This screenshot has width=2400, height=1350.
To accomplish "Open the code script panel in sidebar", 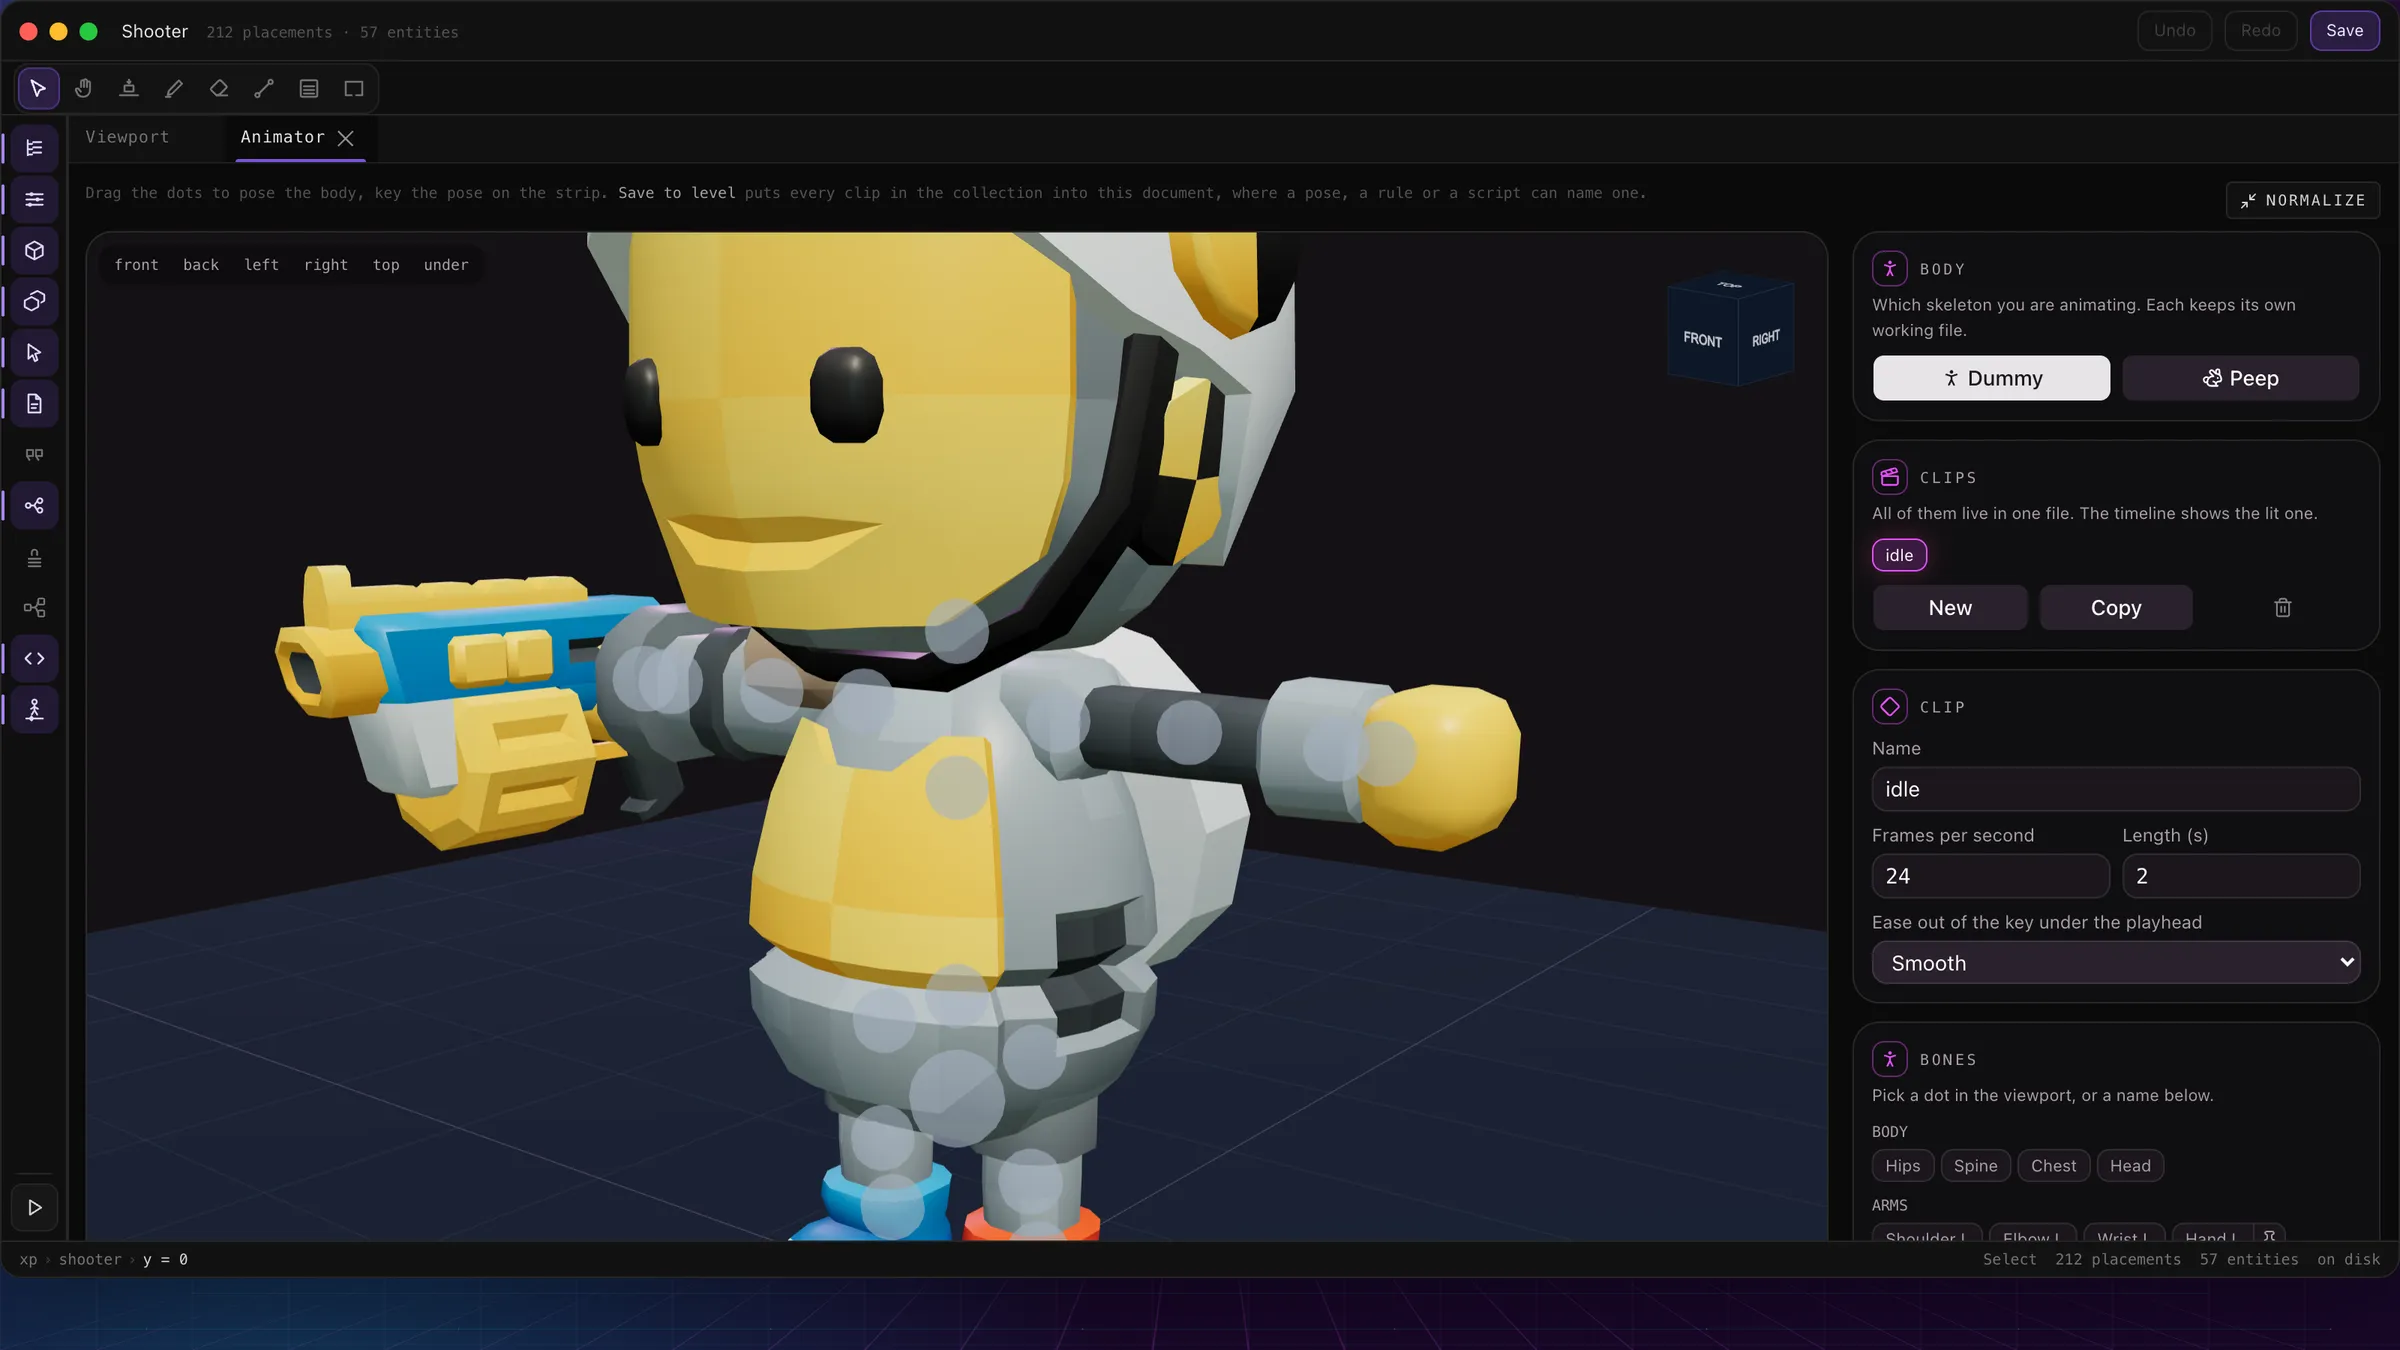I will click(x=35, y=659).
